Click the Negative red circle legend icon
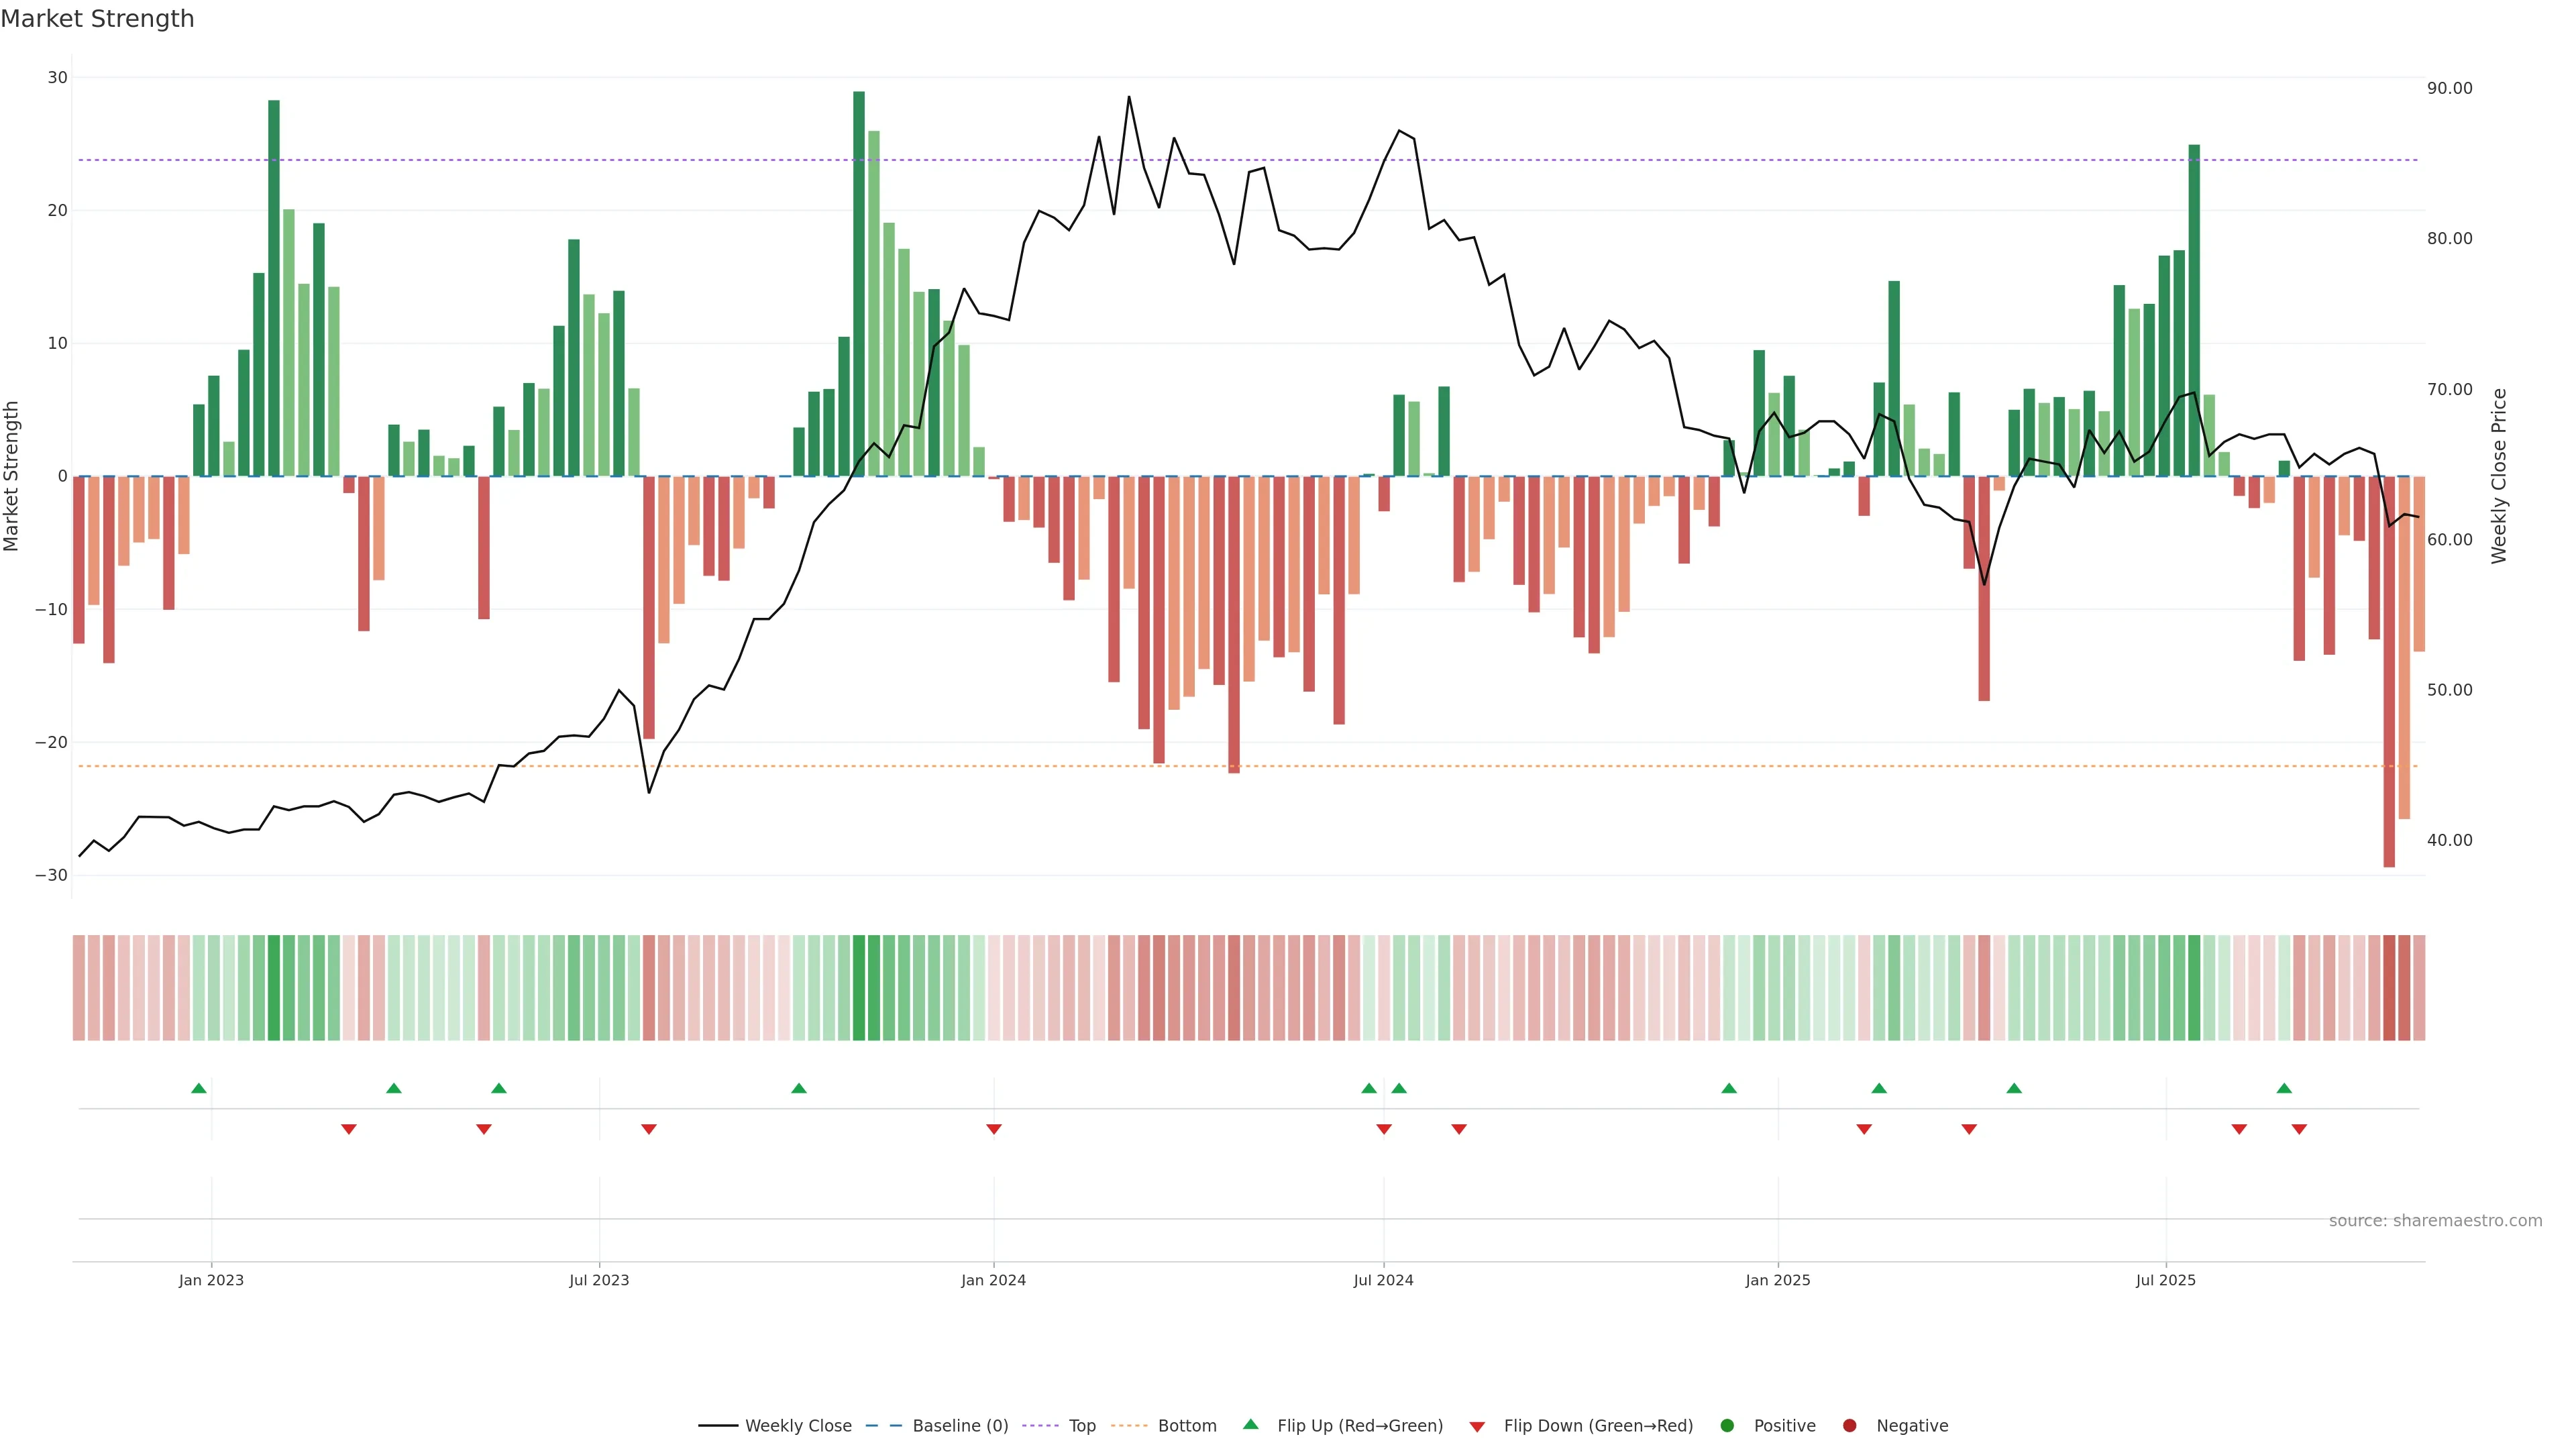2576x1449 pixels. (x=1849, y=1426)
